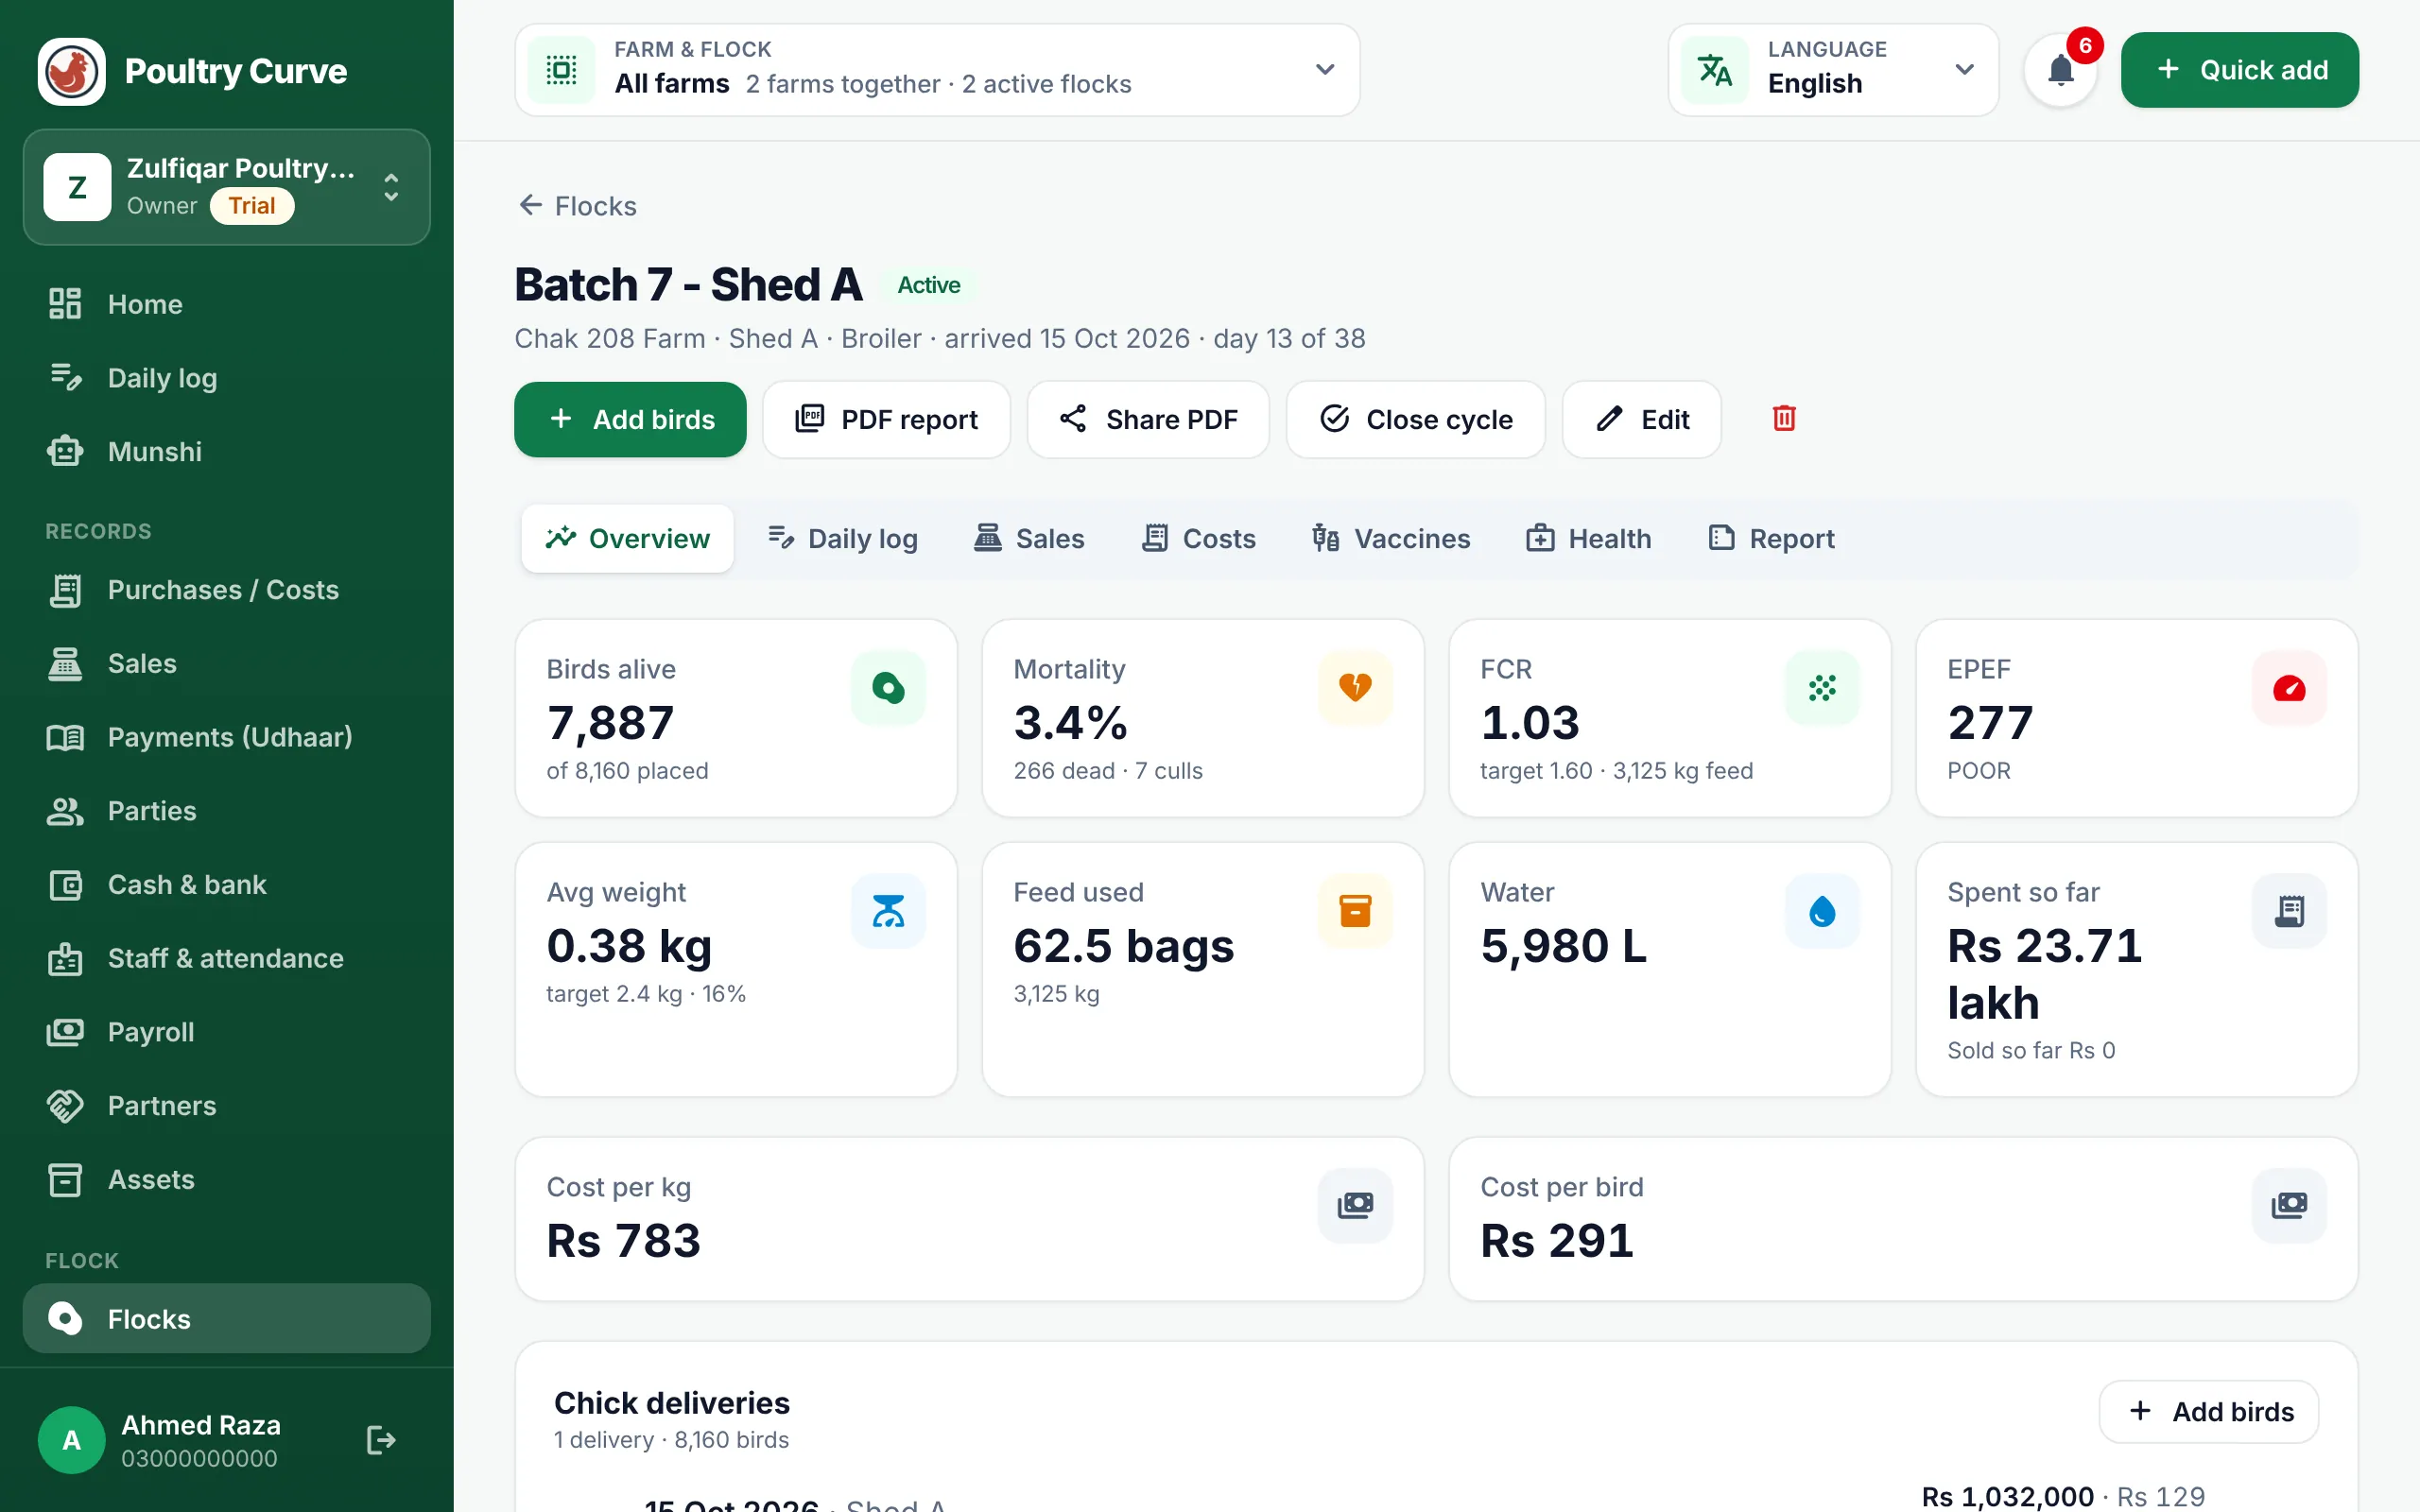
Task: Expand the Farm & Flock selector
Action: point(937,70)
